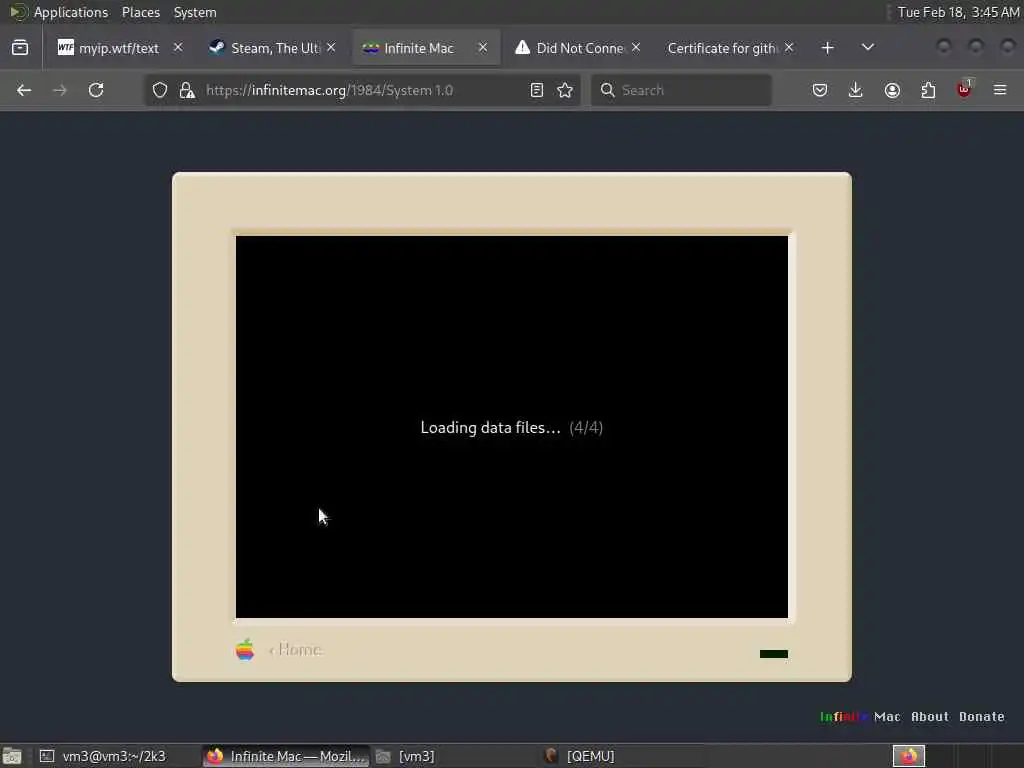Open the Extensions puzzle-piece icon
The image size is (1024, 768).
pos(928,90)
